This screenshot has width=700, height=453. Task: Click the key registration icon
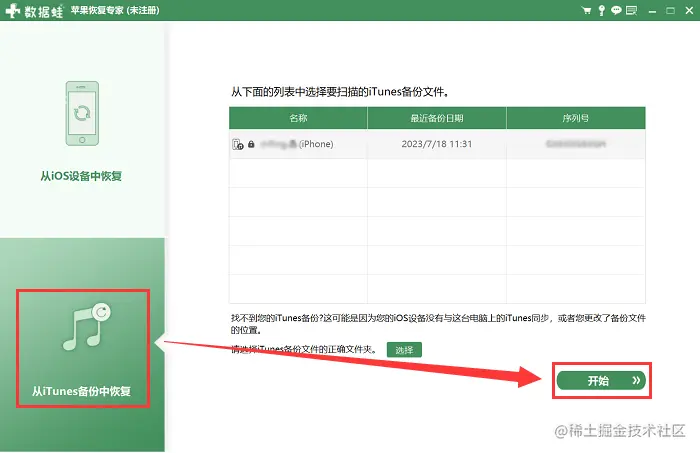click(x=602, y=10)
